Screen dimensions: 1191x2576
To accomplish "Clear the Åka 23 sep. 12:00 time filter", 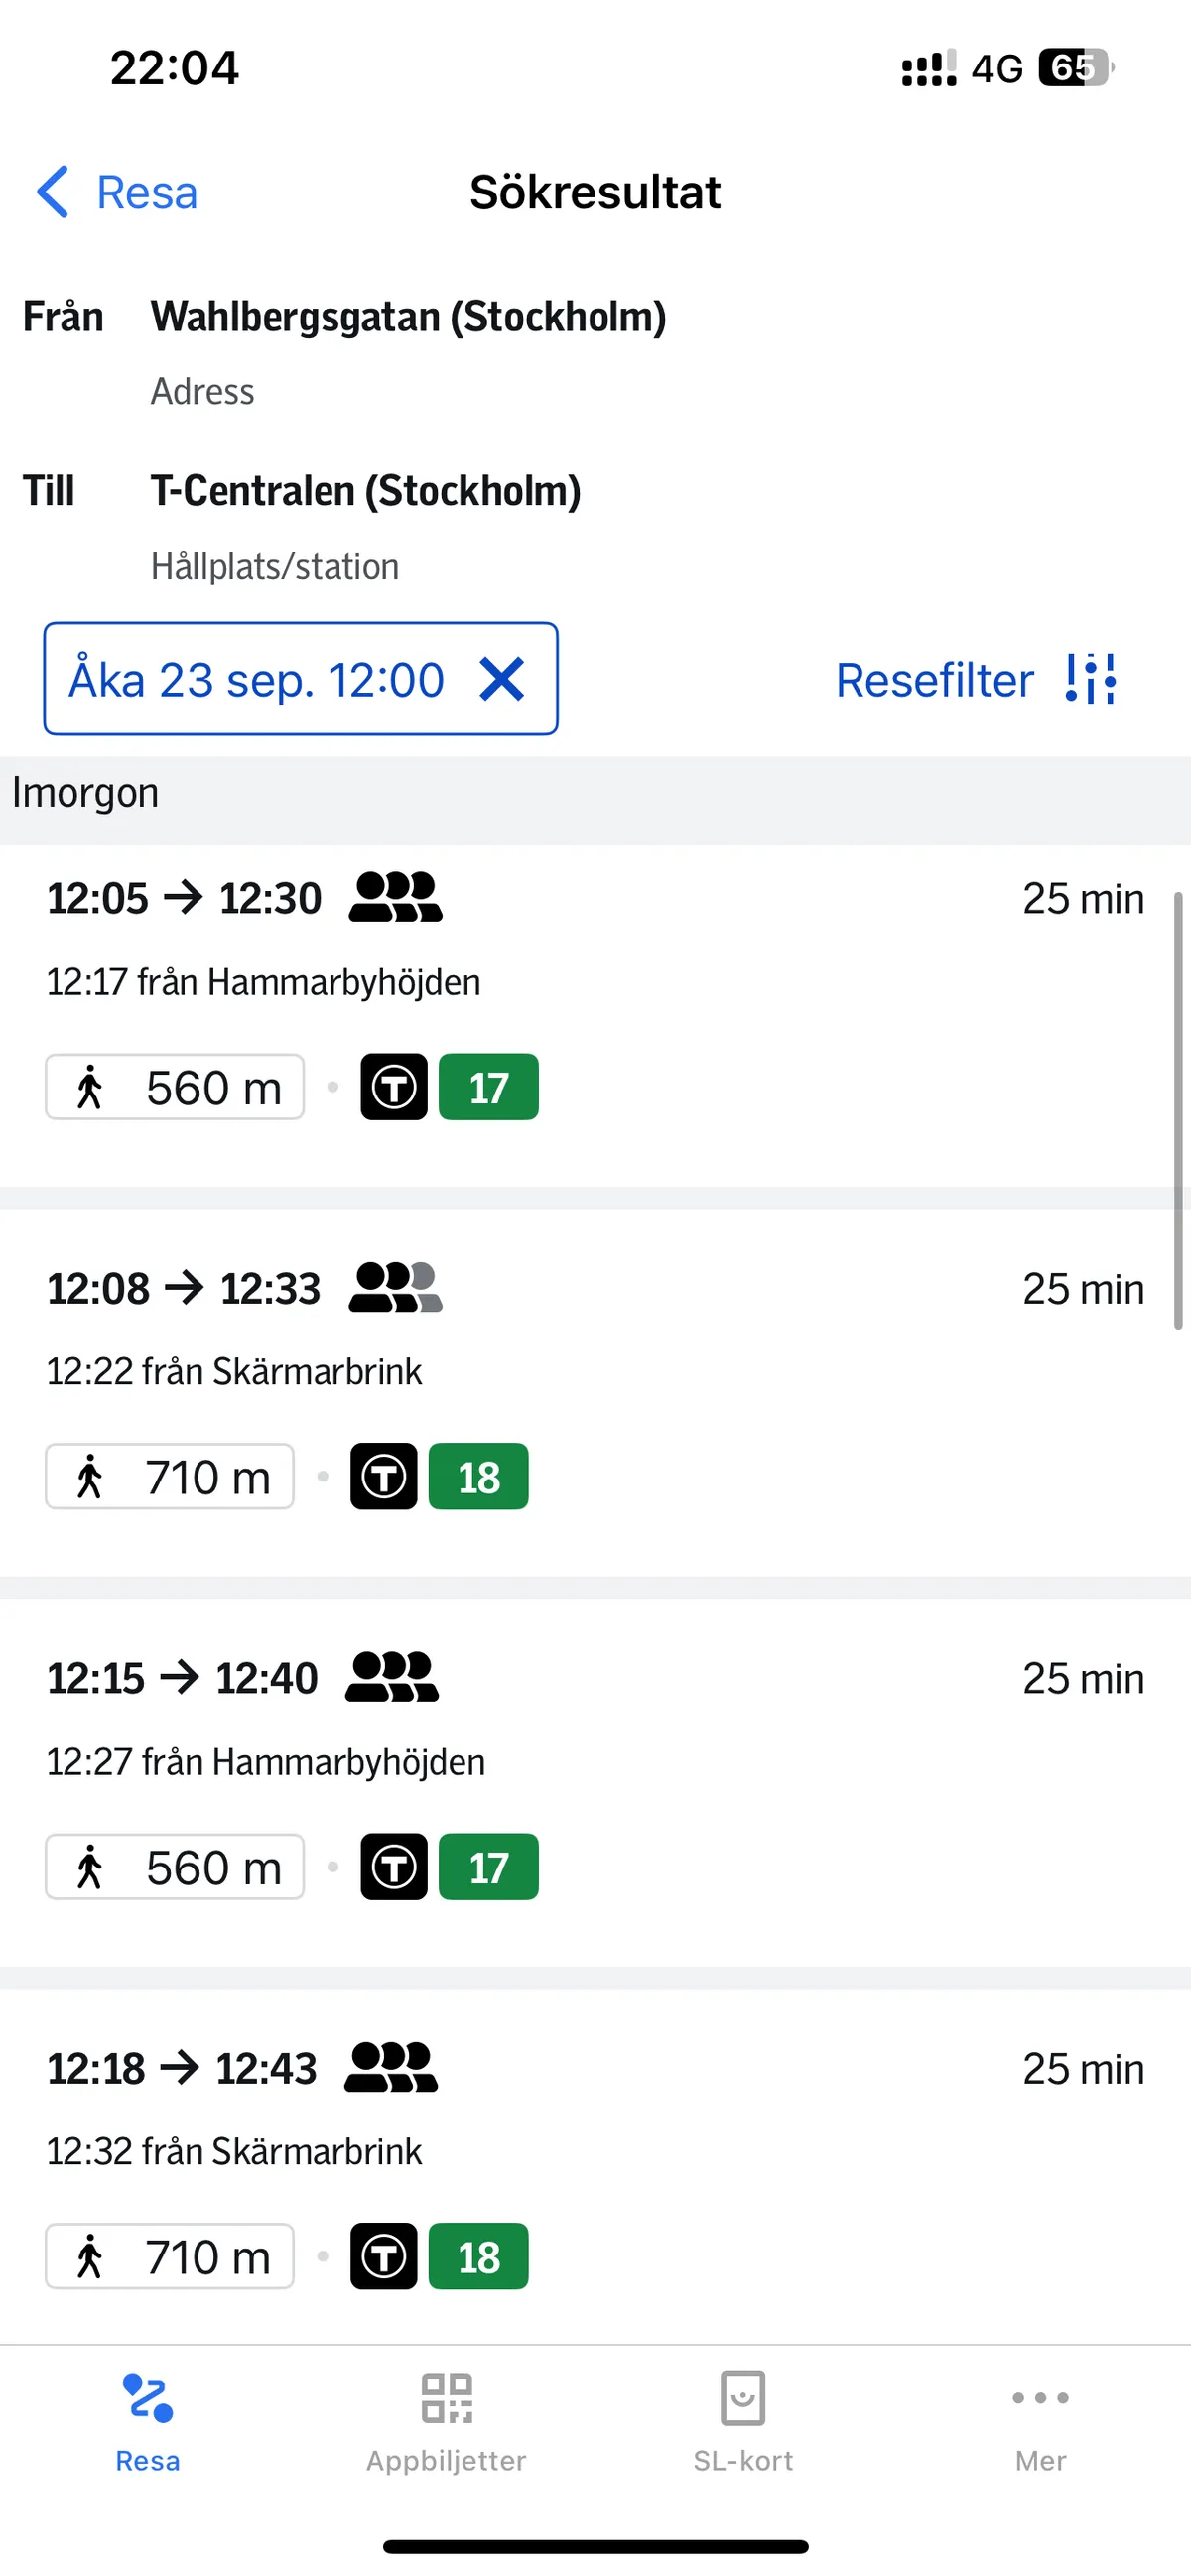I will [502, 680].
